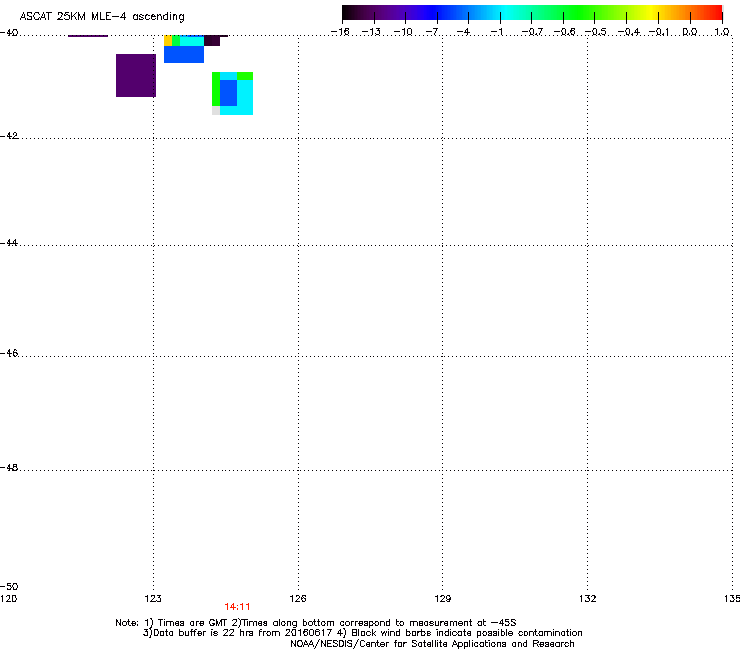Click the "123" longitude axis label
Screen dimensions: 740x650
(x=153, y=599)
